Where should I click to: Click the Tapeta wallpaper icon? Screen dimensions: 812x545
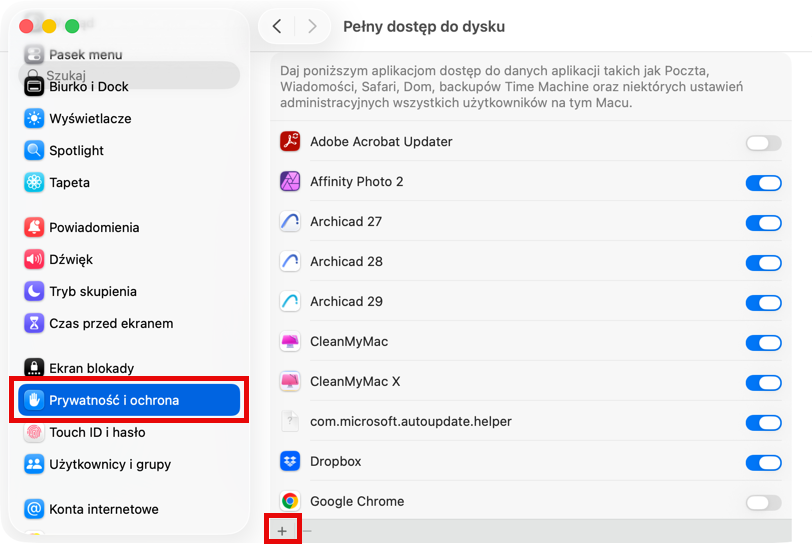(x=34, y=183)
